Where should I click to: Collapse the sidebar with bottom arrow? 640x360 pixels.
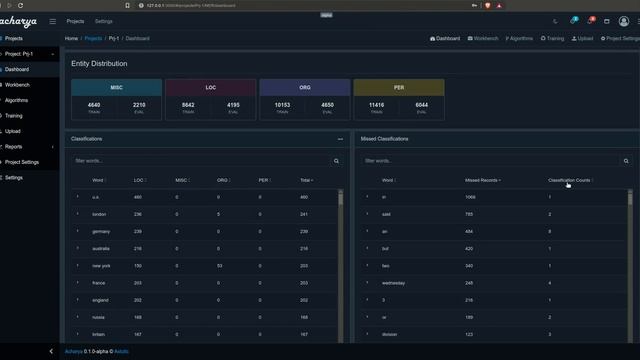[51, 351]
